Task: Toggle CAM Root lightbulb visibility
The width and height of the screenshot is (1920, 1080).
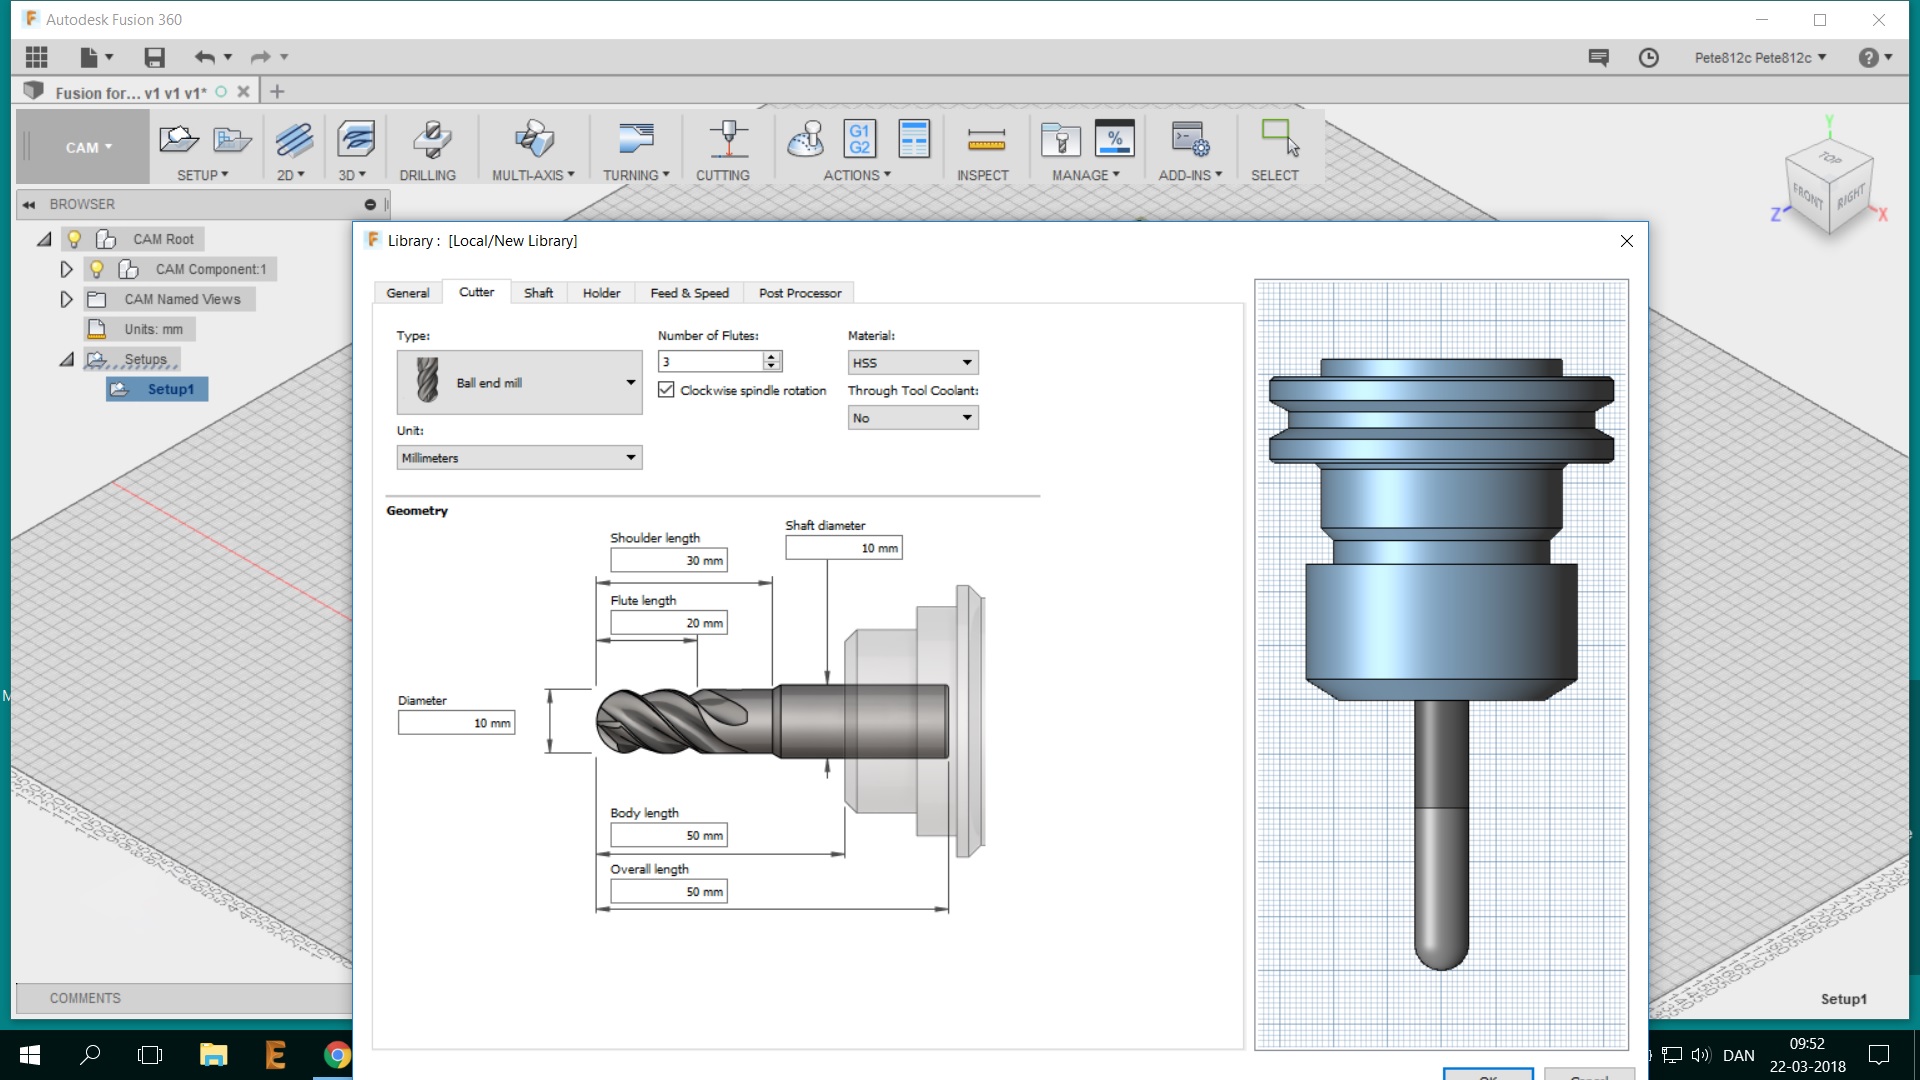Action: [x=74, y=239]
